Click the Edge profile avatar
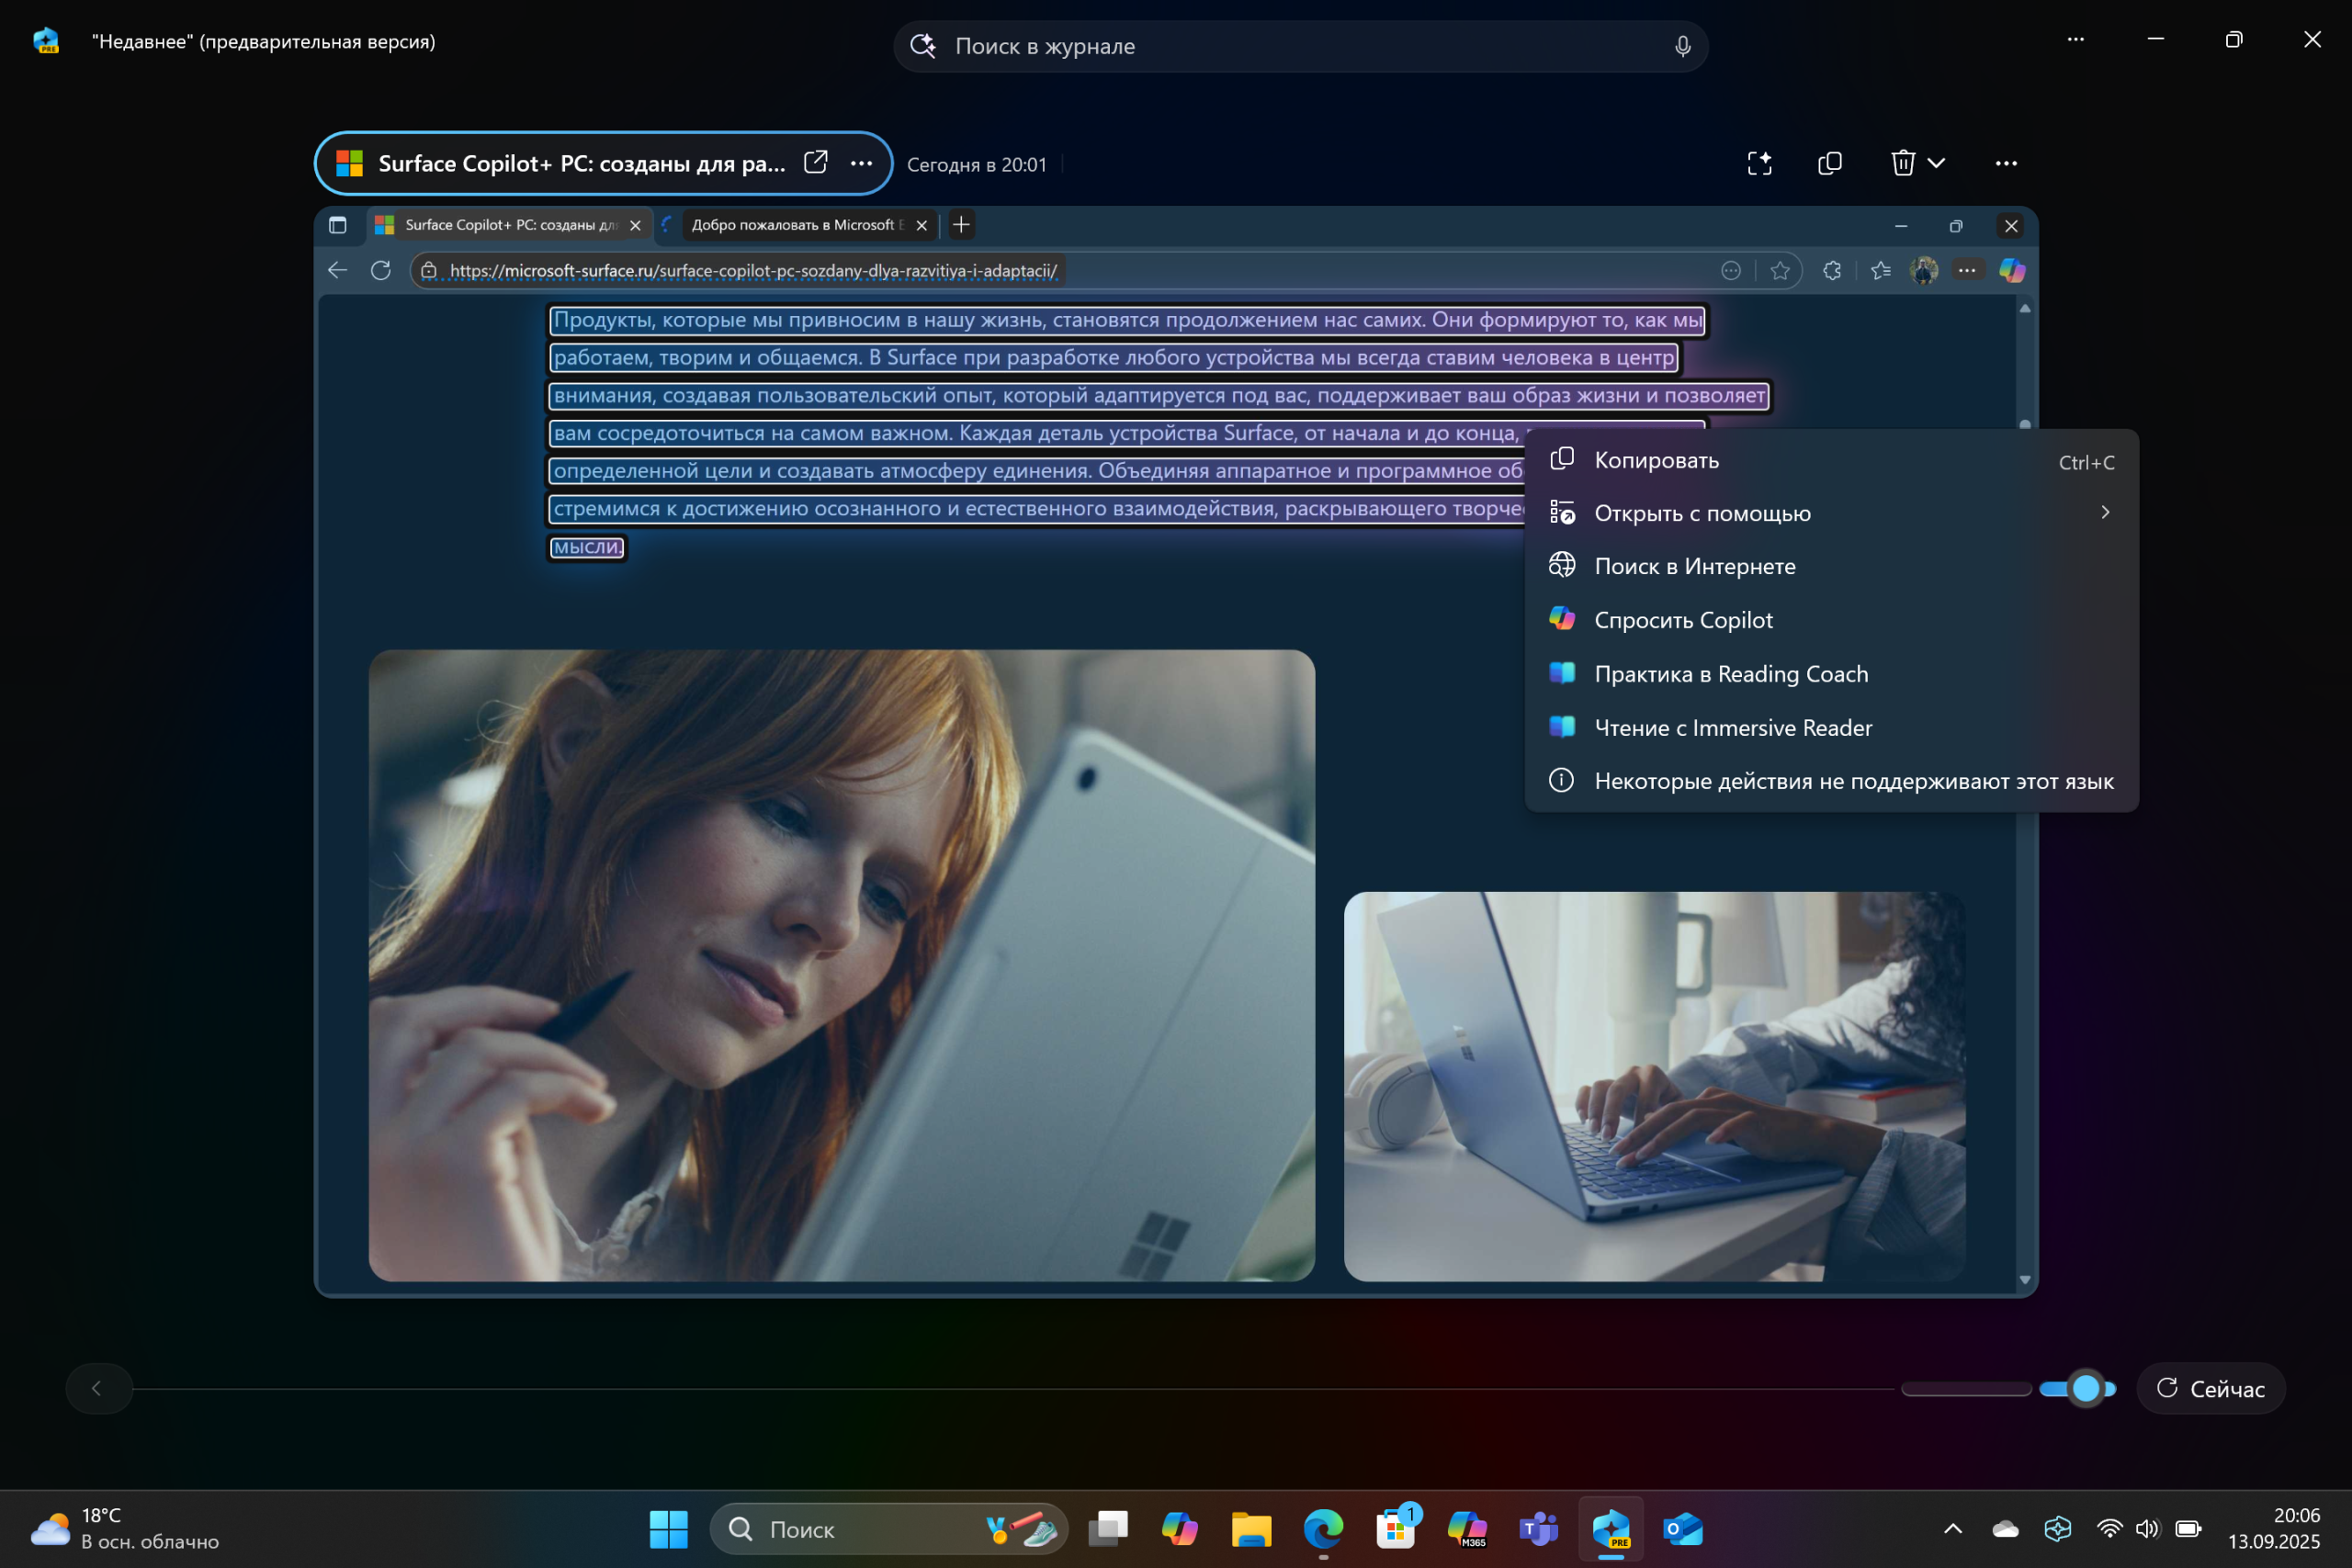Viewport: 2352px width, 1568px height. click(x=1923, y=270)
